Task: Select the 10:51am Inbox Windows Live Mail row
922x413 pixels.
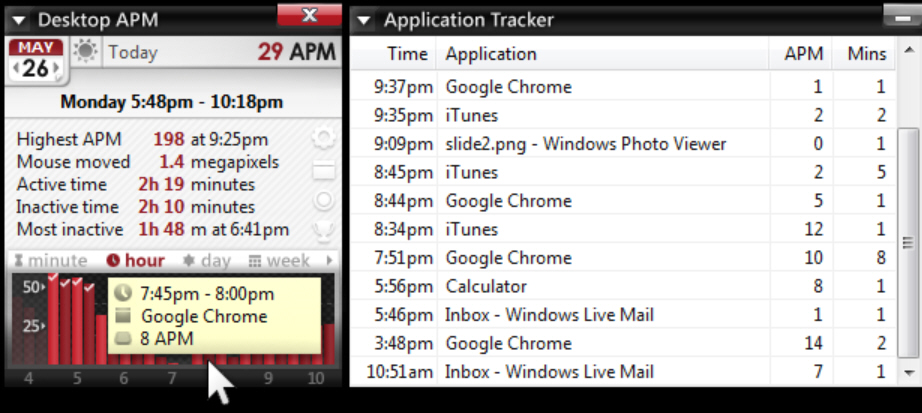Action: (x=623, y=372)
